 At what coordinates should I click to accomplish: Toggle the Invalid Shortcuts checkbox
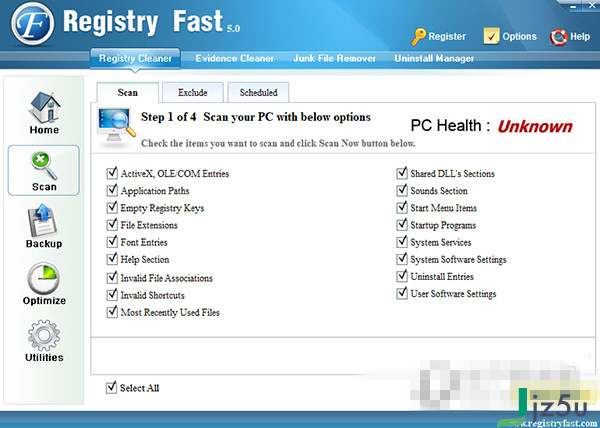pos(112,295)
